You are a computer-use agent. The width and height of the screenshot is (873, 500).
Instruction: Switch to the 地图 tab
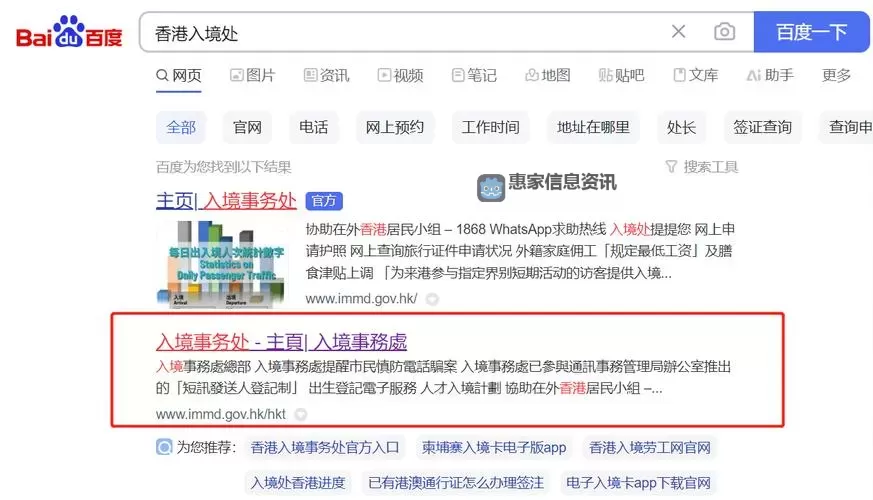[x=548, y=75]
